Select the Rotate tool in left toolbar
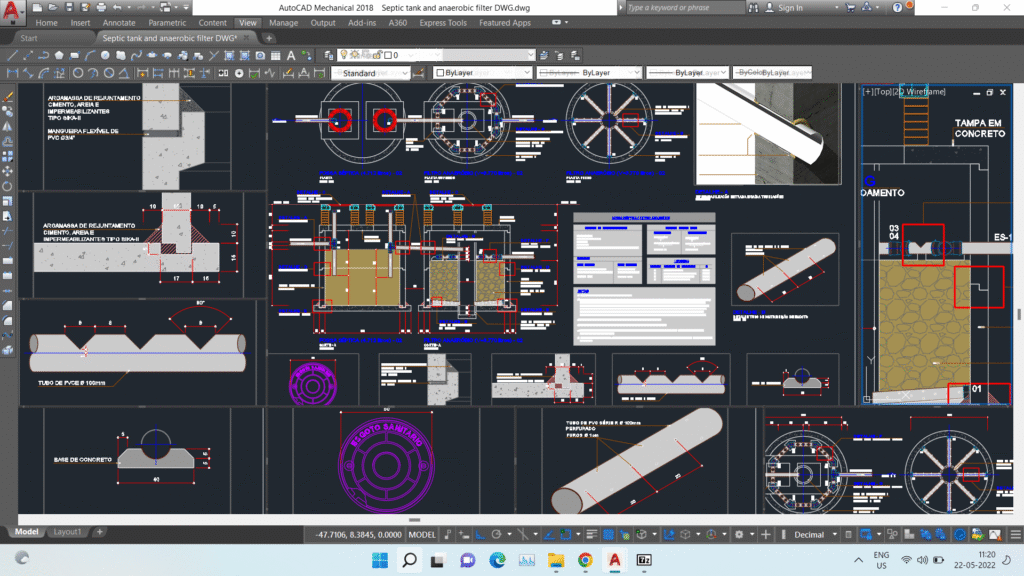This screenshot has width=1024, height=576. (8, 186)
